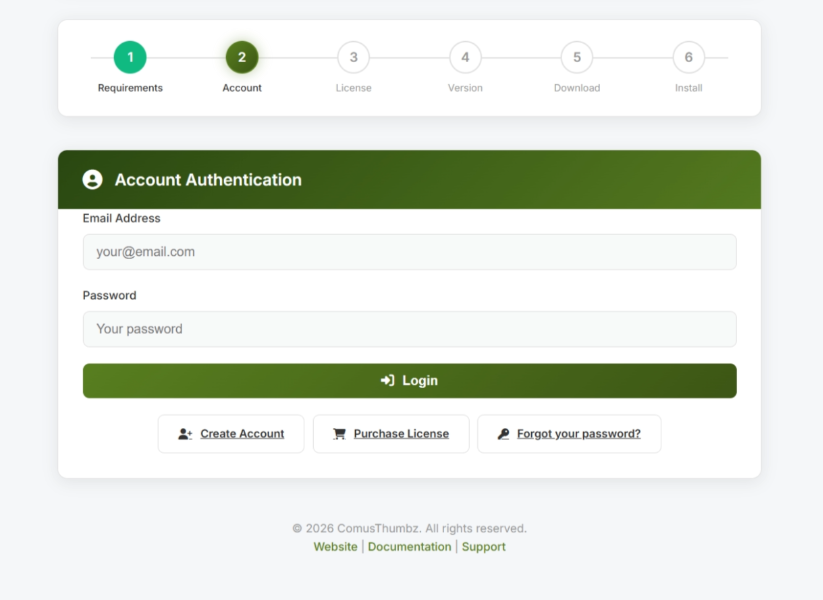
Task: Click the Forgot your password? link
Action: tap(578, 434)
